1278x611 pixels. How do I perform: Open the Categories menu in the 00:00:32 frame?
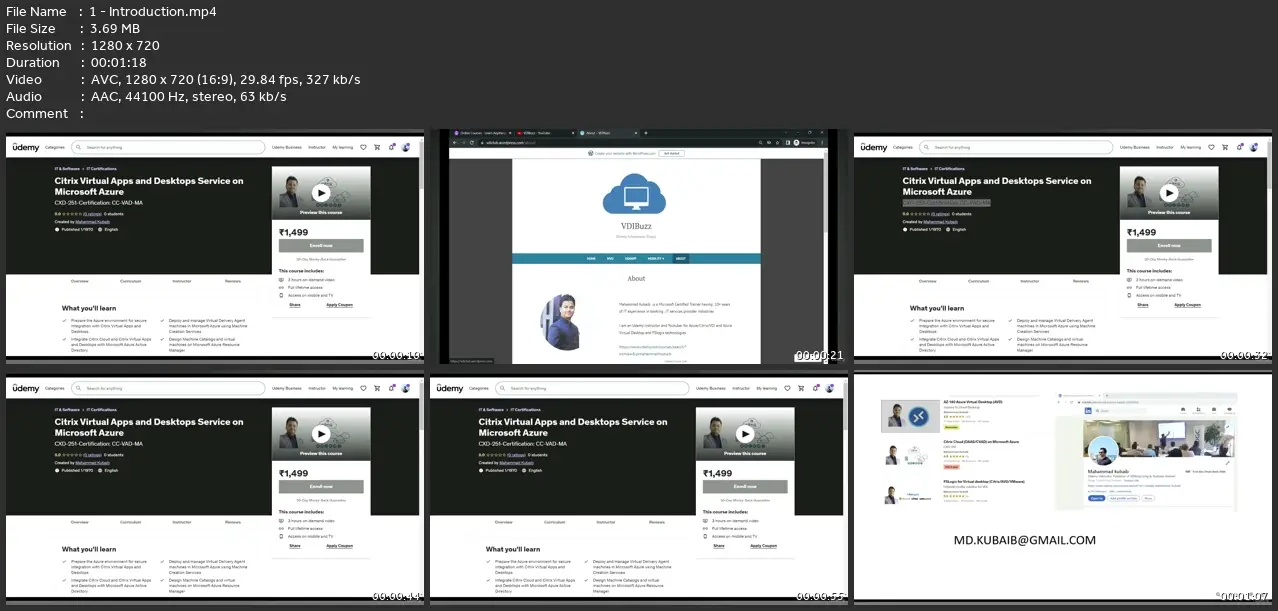tap(903, 147)
